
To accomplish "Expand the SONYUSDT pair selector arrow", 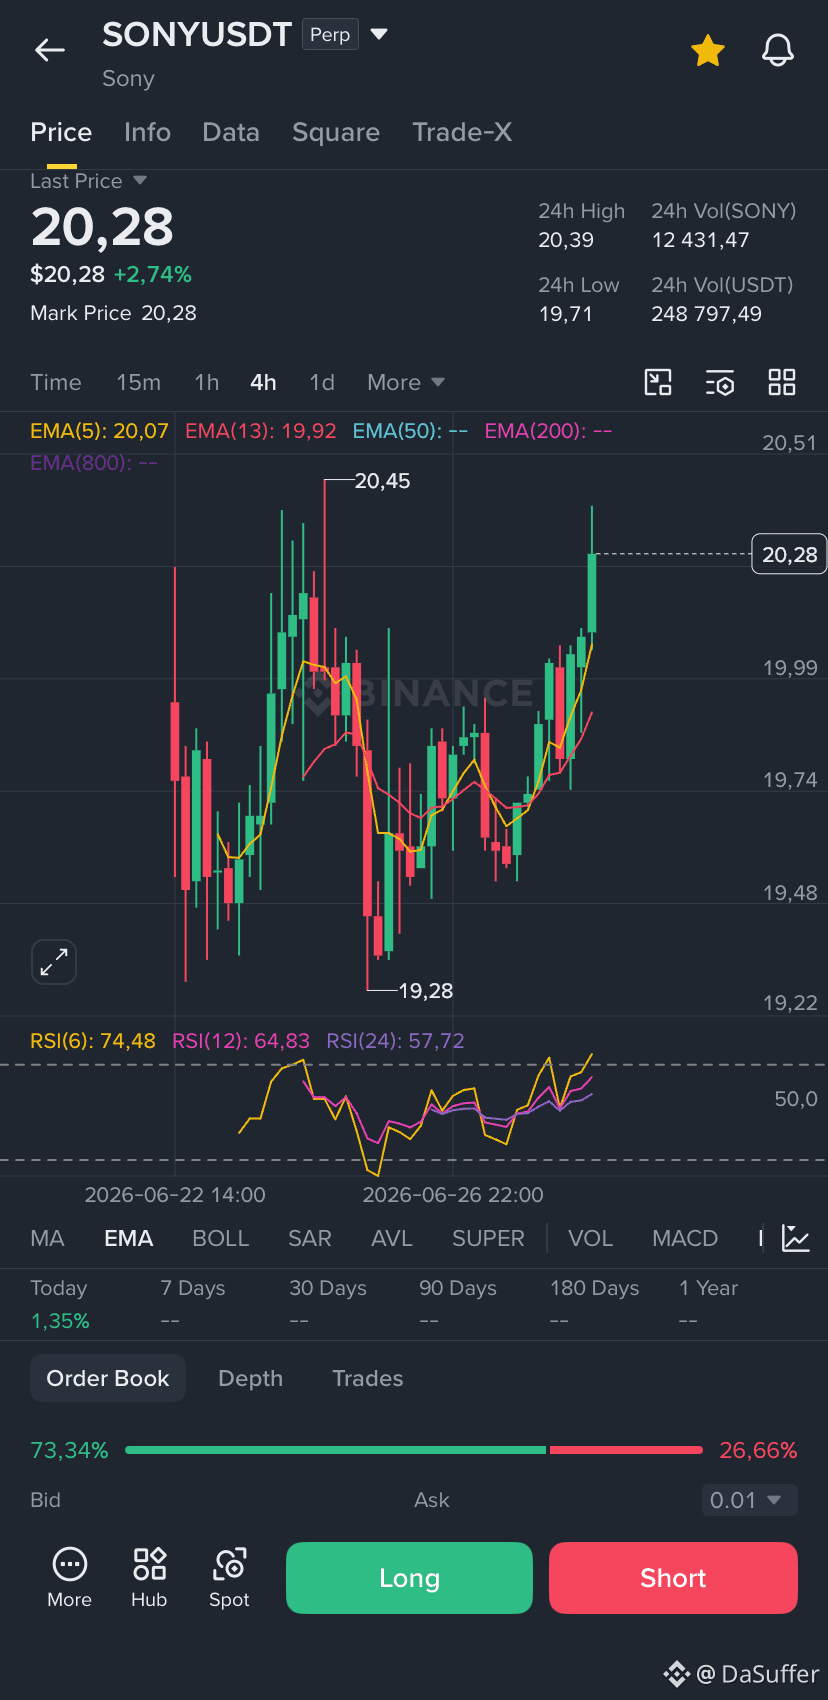I will (x=379, y=34).
